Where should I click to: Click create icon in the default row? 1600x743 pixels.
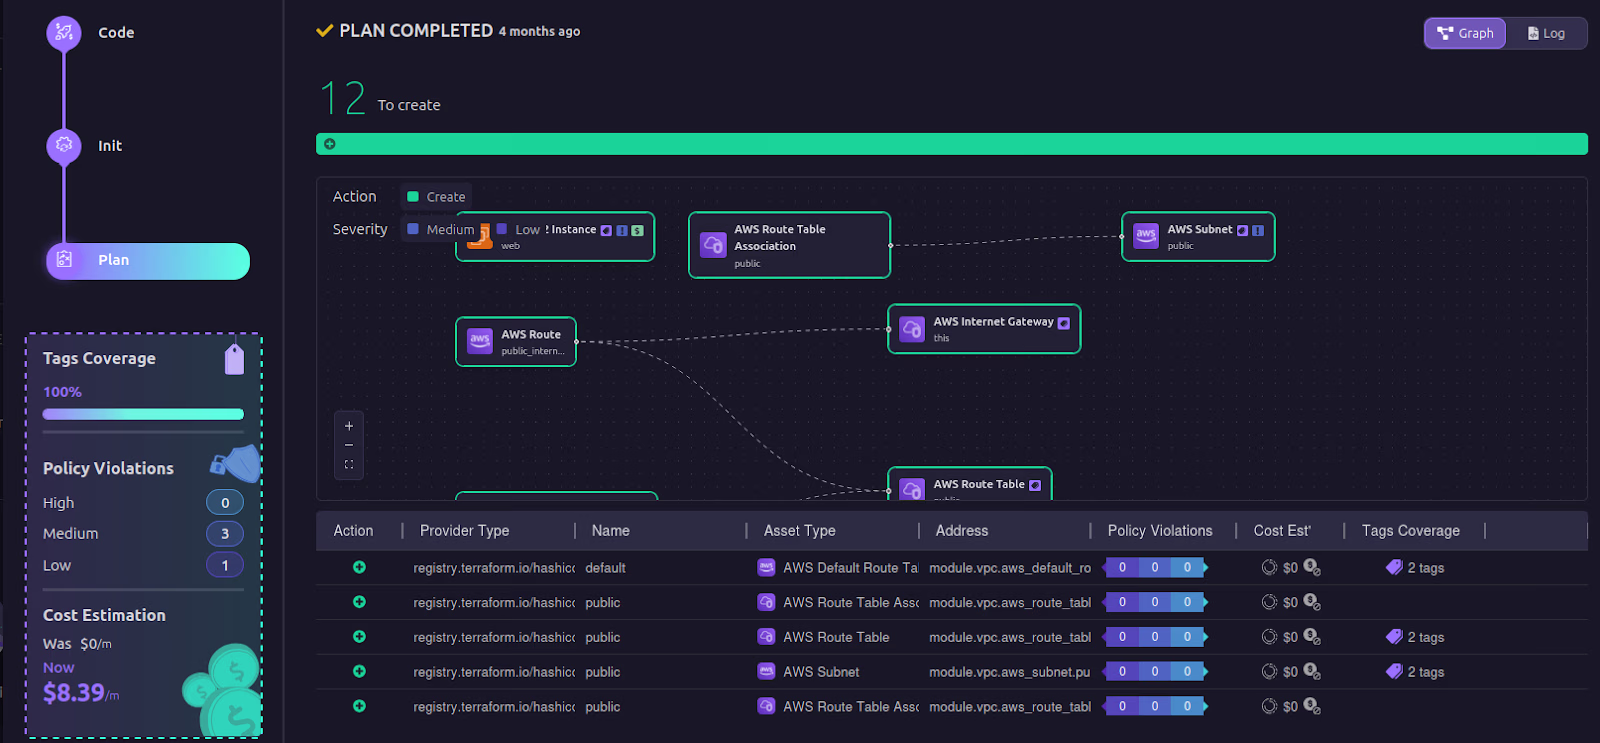click(359, 568)
